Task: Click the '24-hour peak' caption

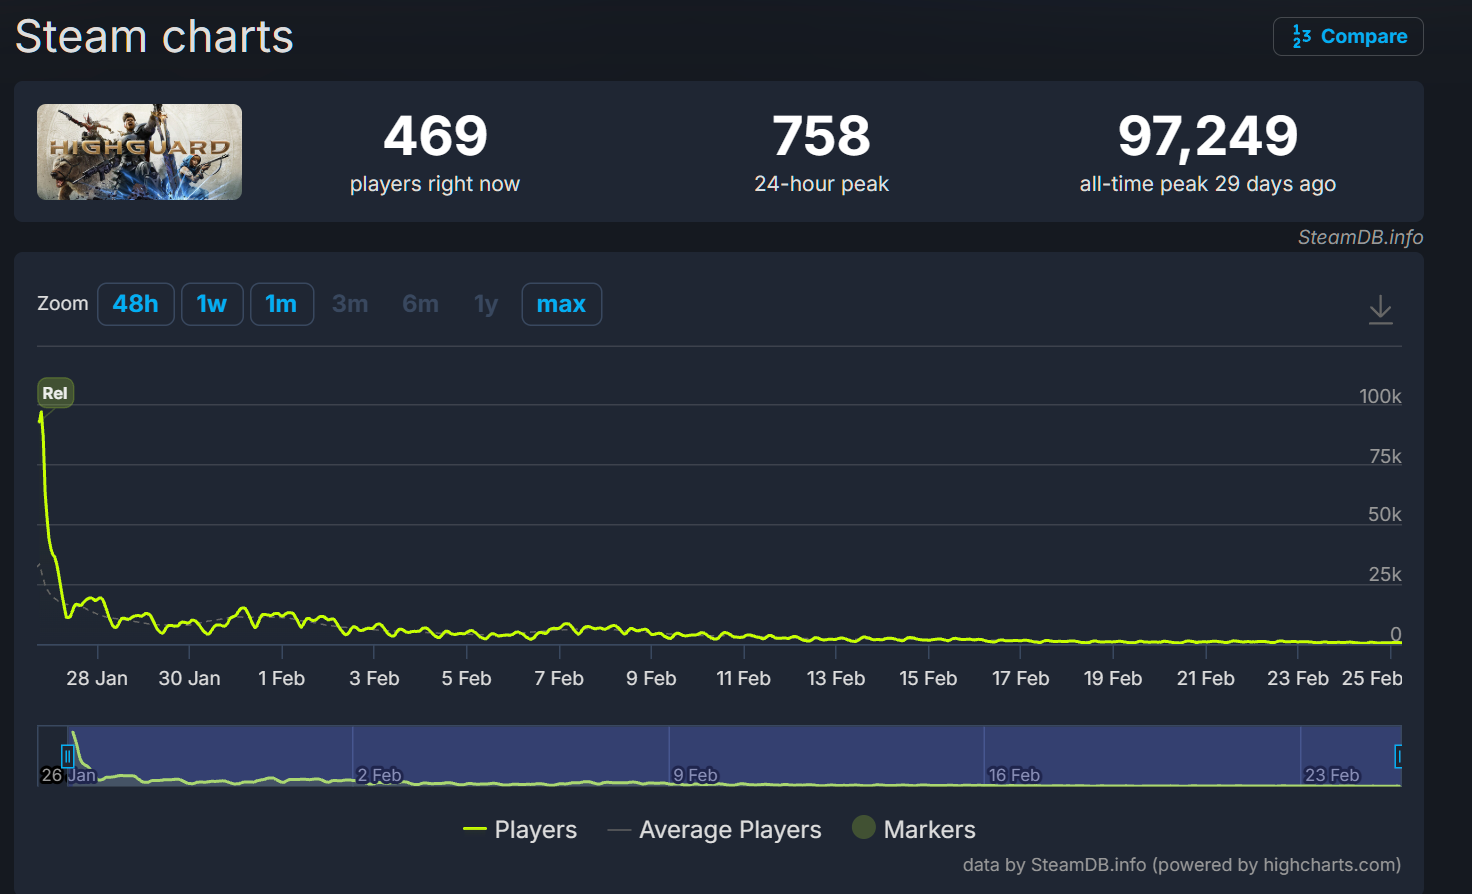Action: pos(821,184)
